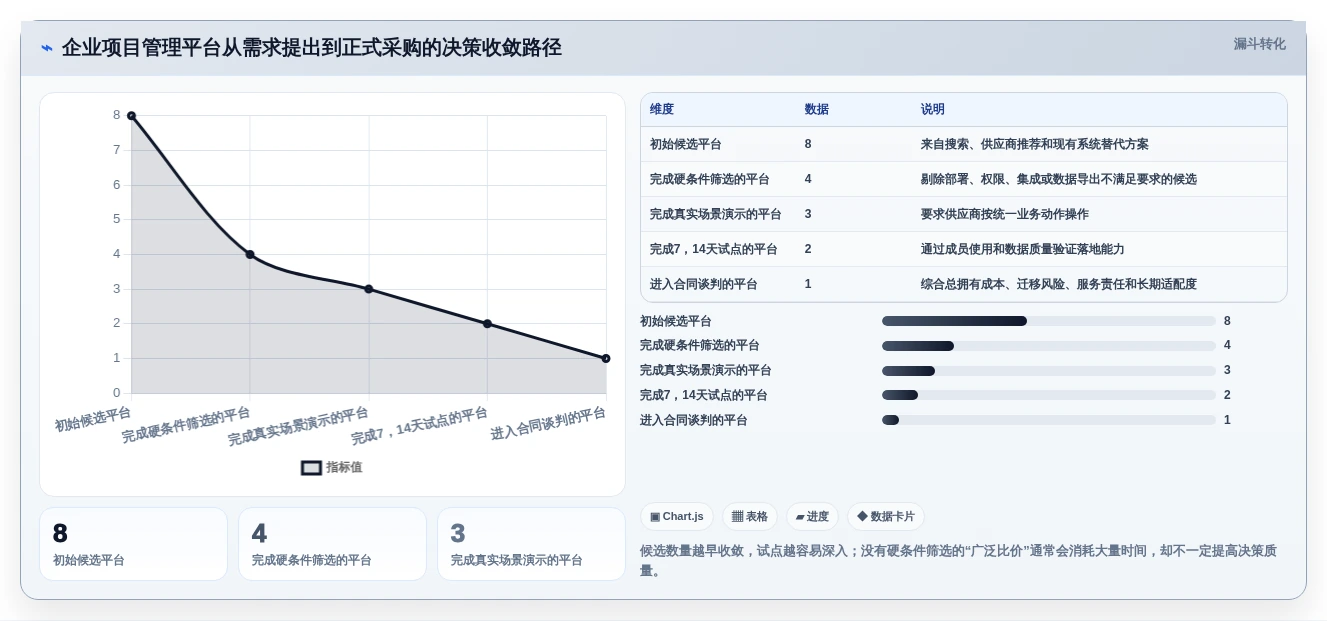Click the progress bar for 完成真实场景演示的平台
1327x621 pixels.
(x=1049, y=371)
